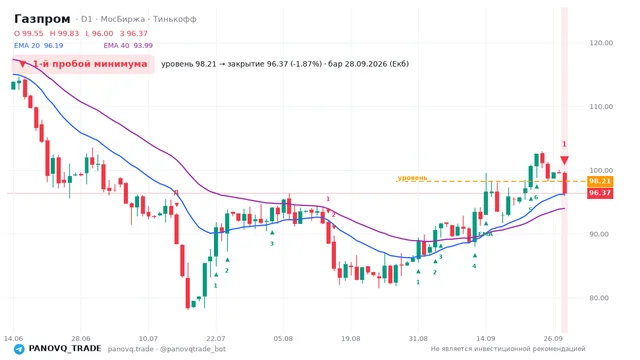
Task: Click the 26.09 date axis label
Action: pos(553,338)
